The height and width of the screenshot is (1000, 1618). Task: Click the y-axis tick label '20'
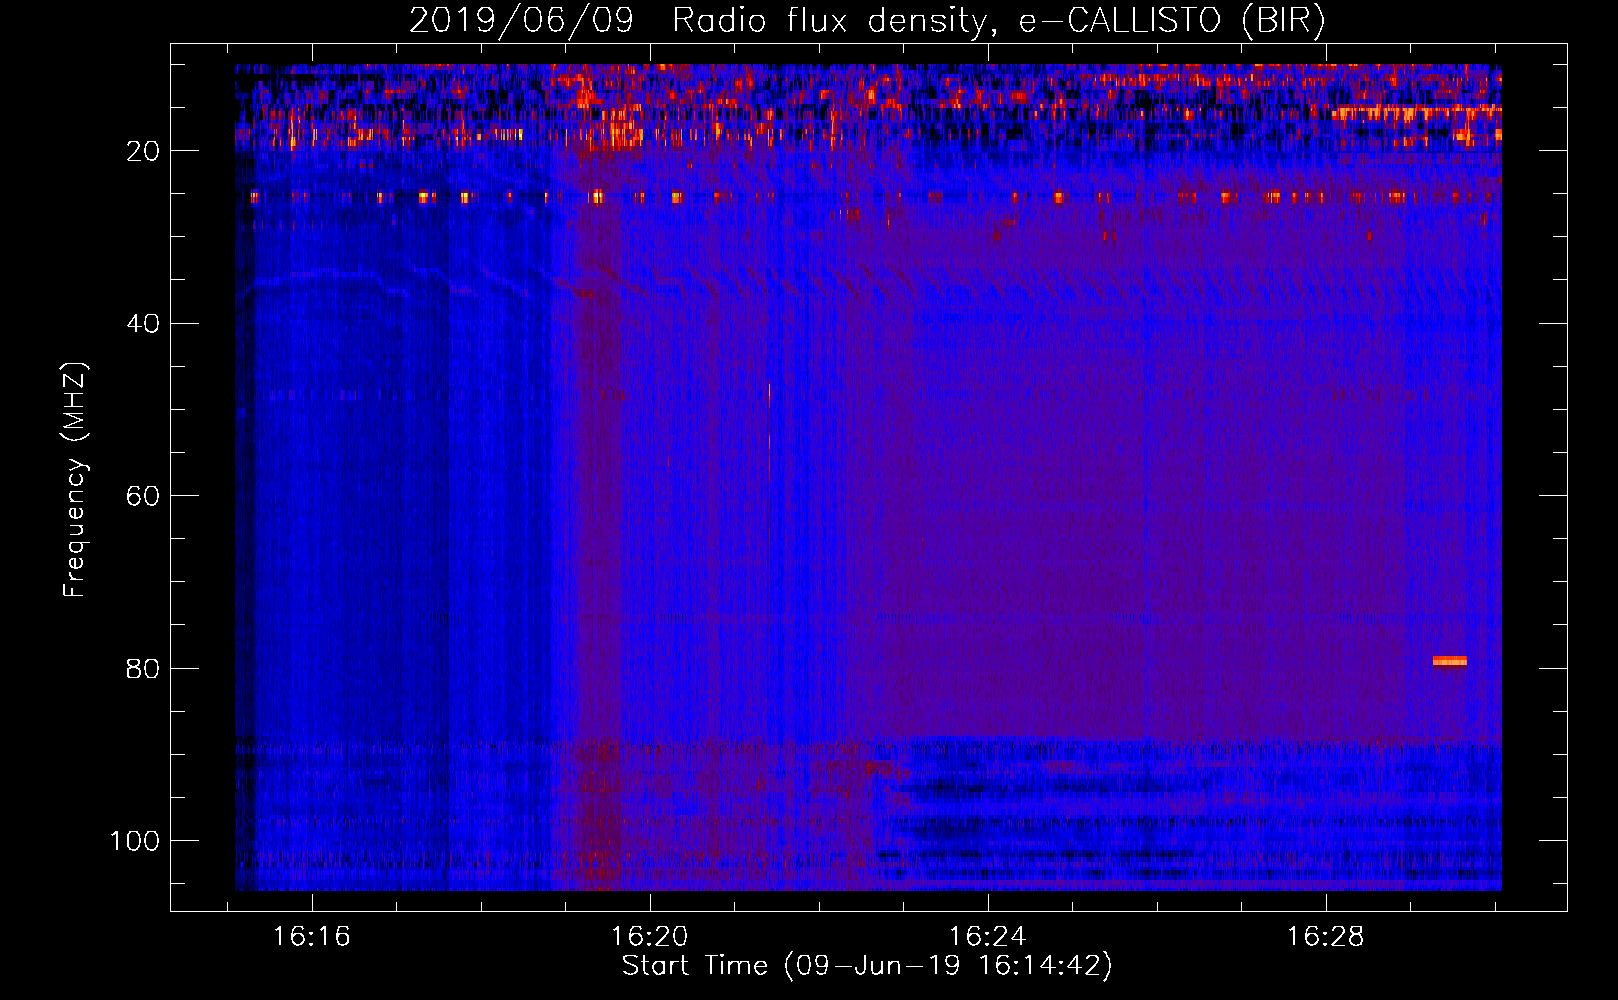pos(143,151)
